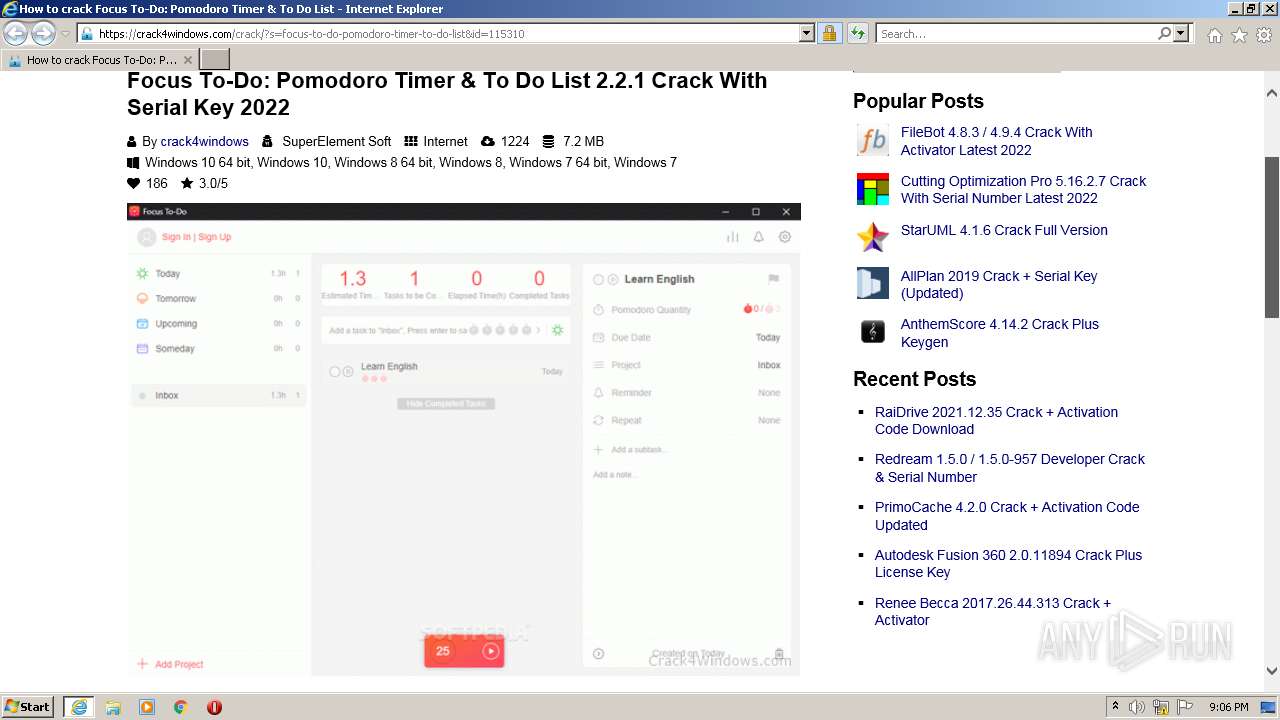Open the 'Redream 1.5.0 / 1.5.0-957 Developer Crack' post

pos(1009,468)
